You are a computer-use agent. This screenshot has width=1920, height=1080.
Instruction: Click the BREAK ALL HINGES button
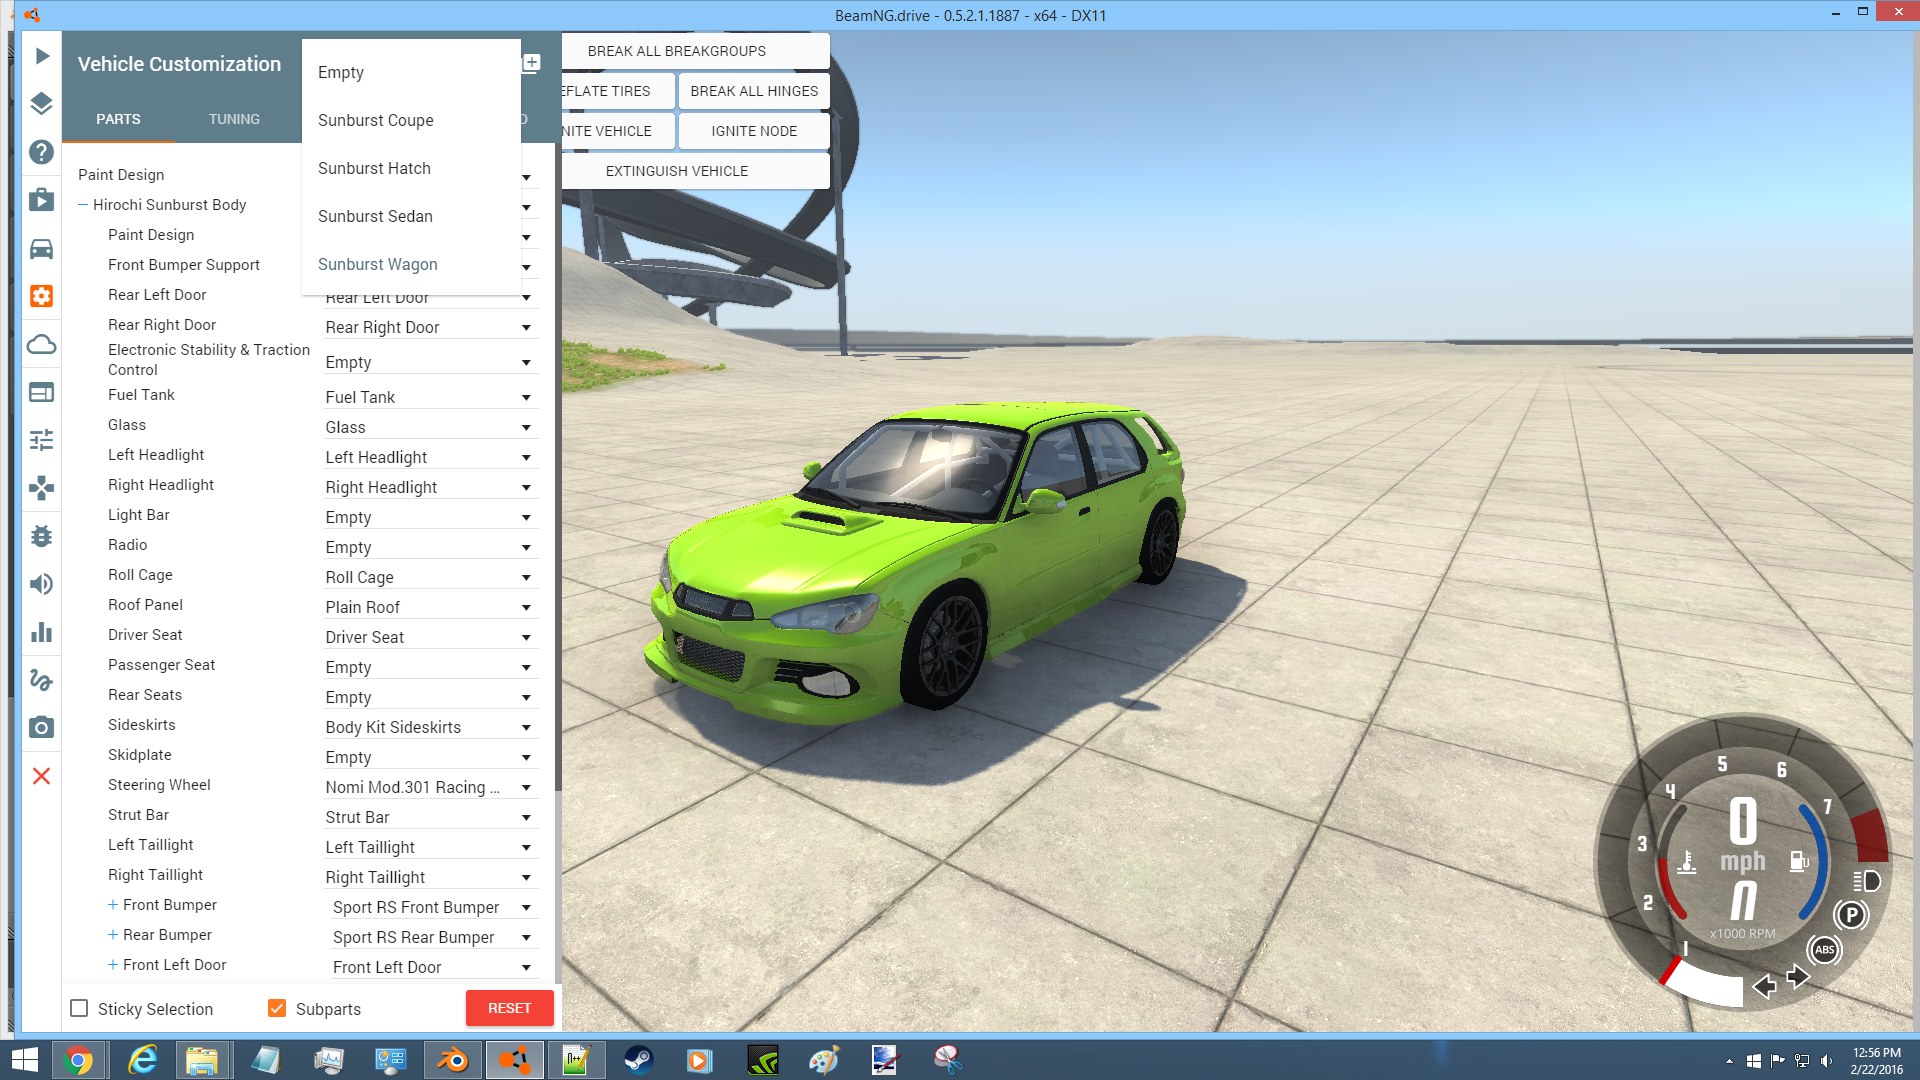(x=754, y=91)
